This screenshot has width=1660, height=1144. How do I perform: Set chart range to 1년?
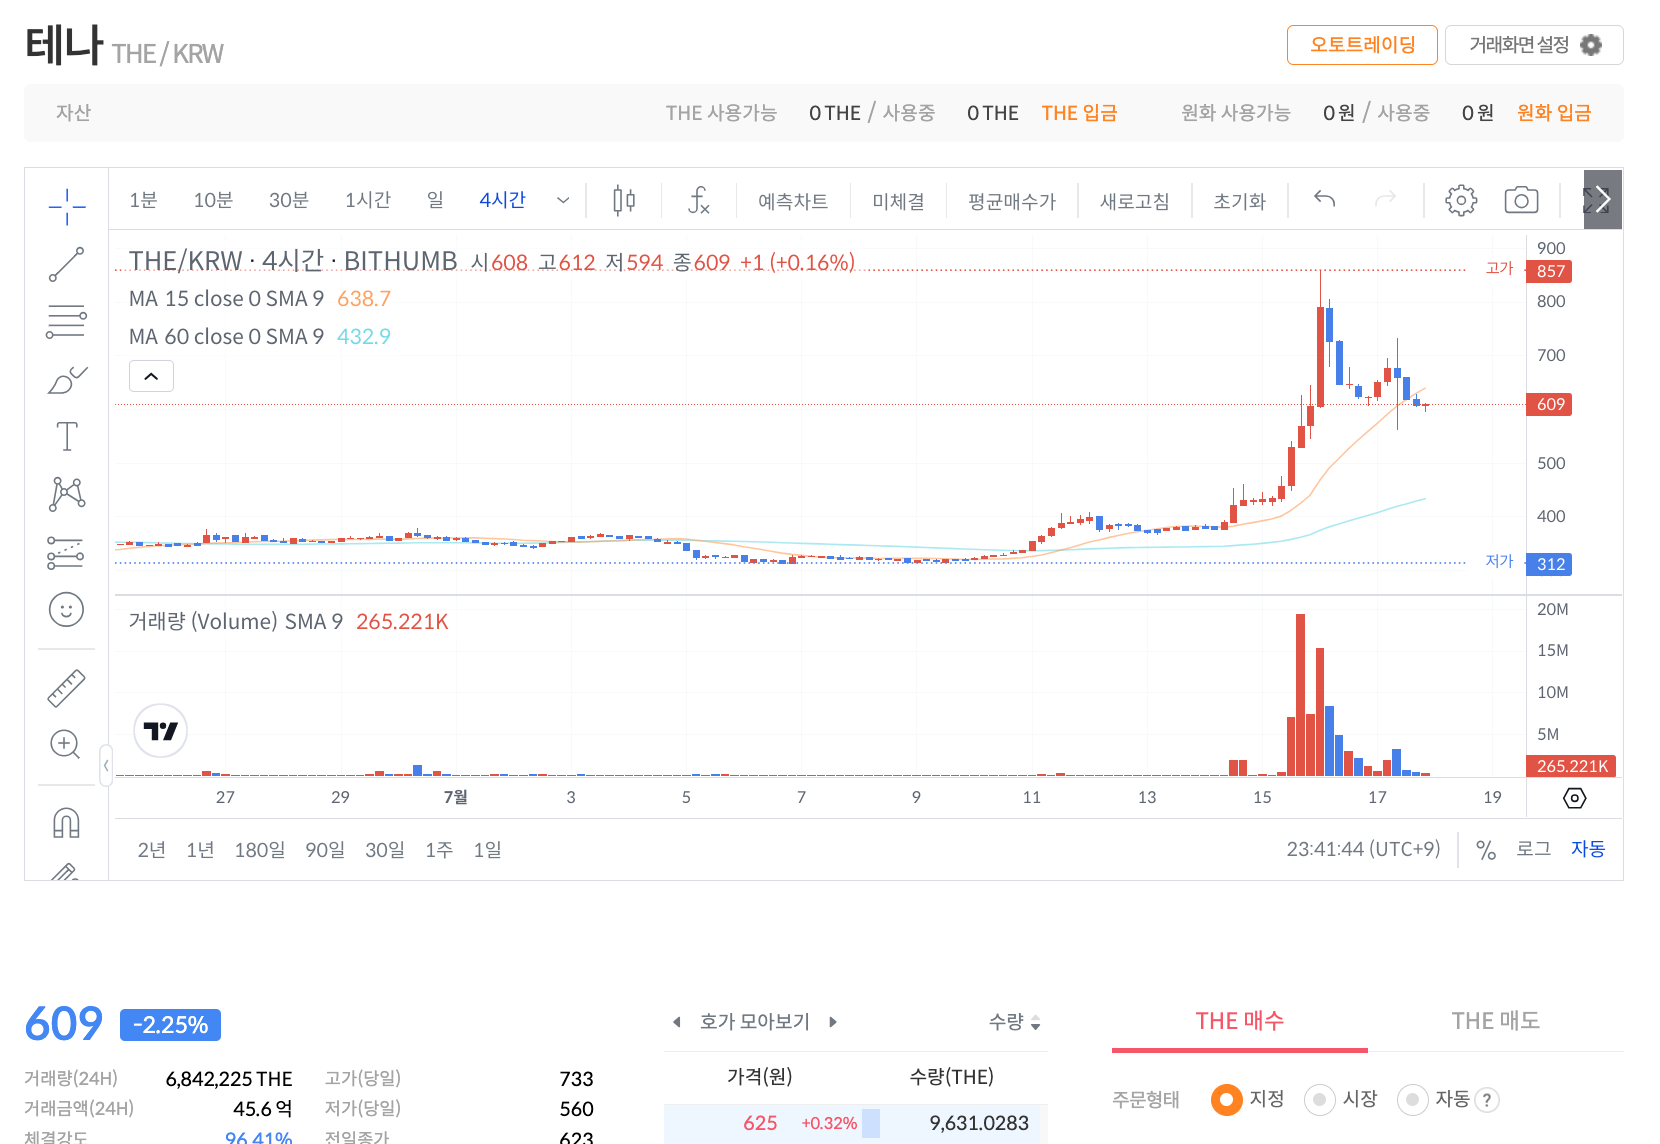click(x=200, y=850)
